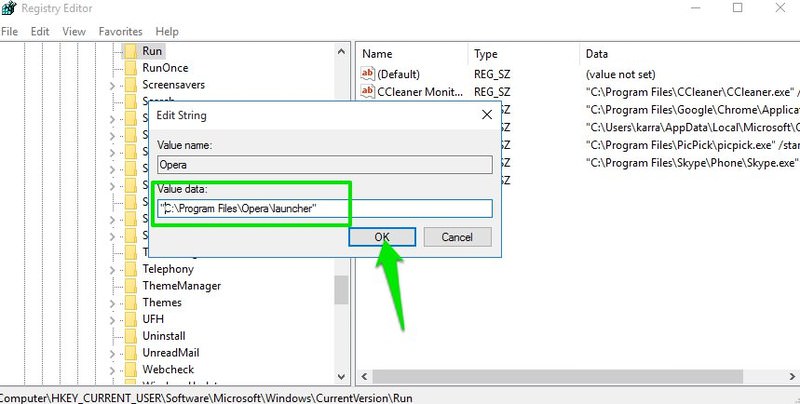The image size is (800, 404).
Task: Click the karra AppData data path
Action: click(x=692, y=128)
